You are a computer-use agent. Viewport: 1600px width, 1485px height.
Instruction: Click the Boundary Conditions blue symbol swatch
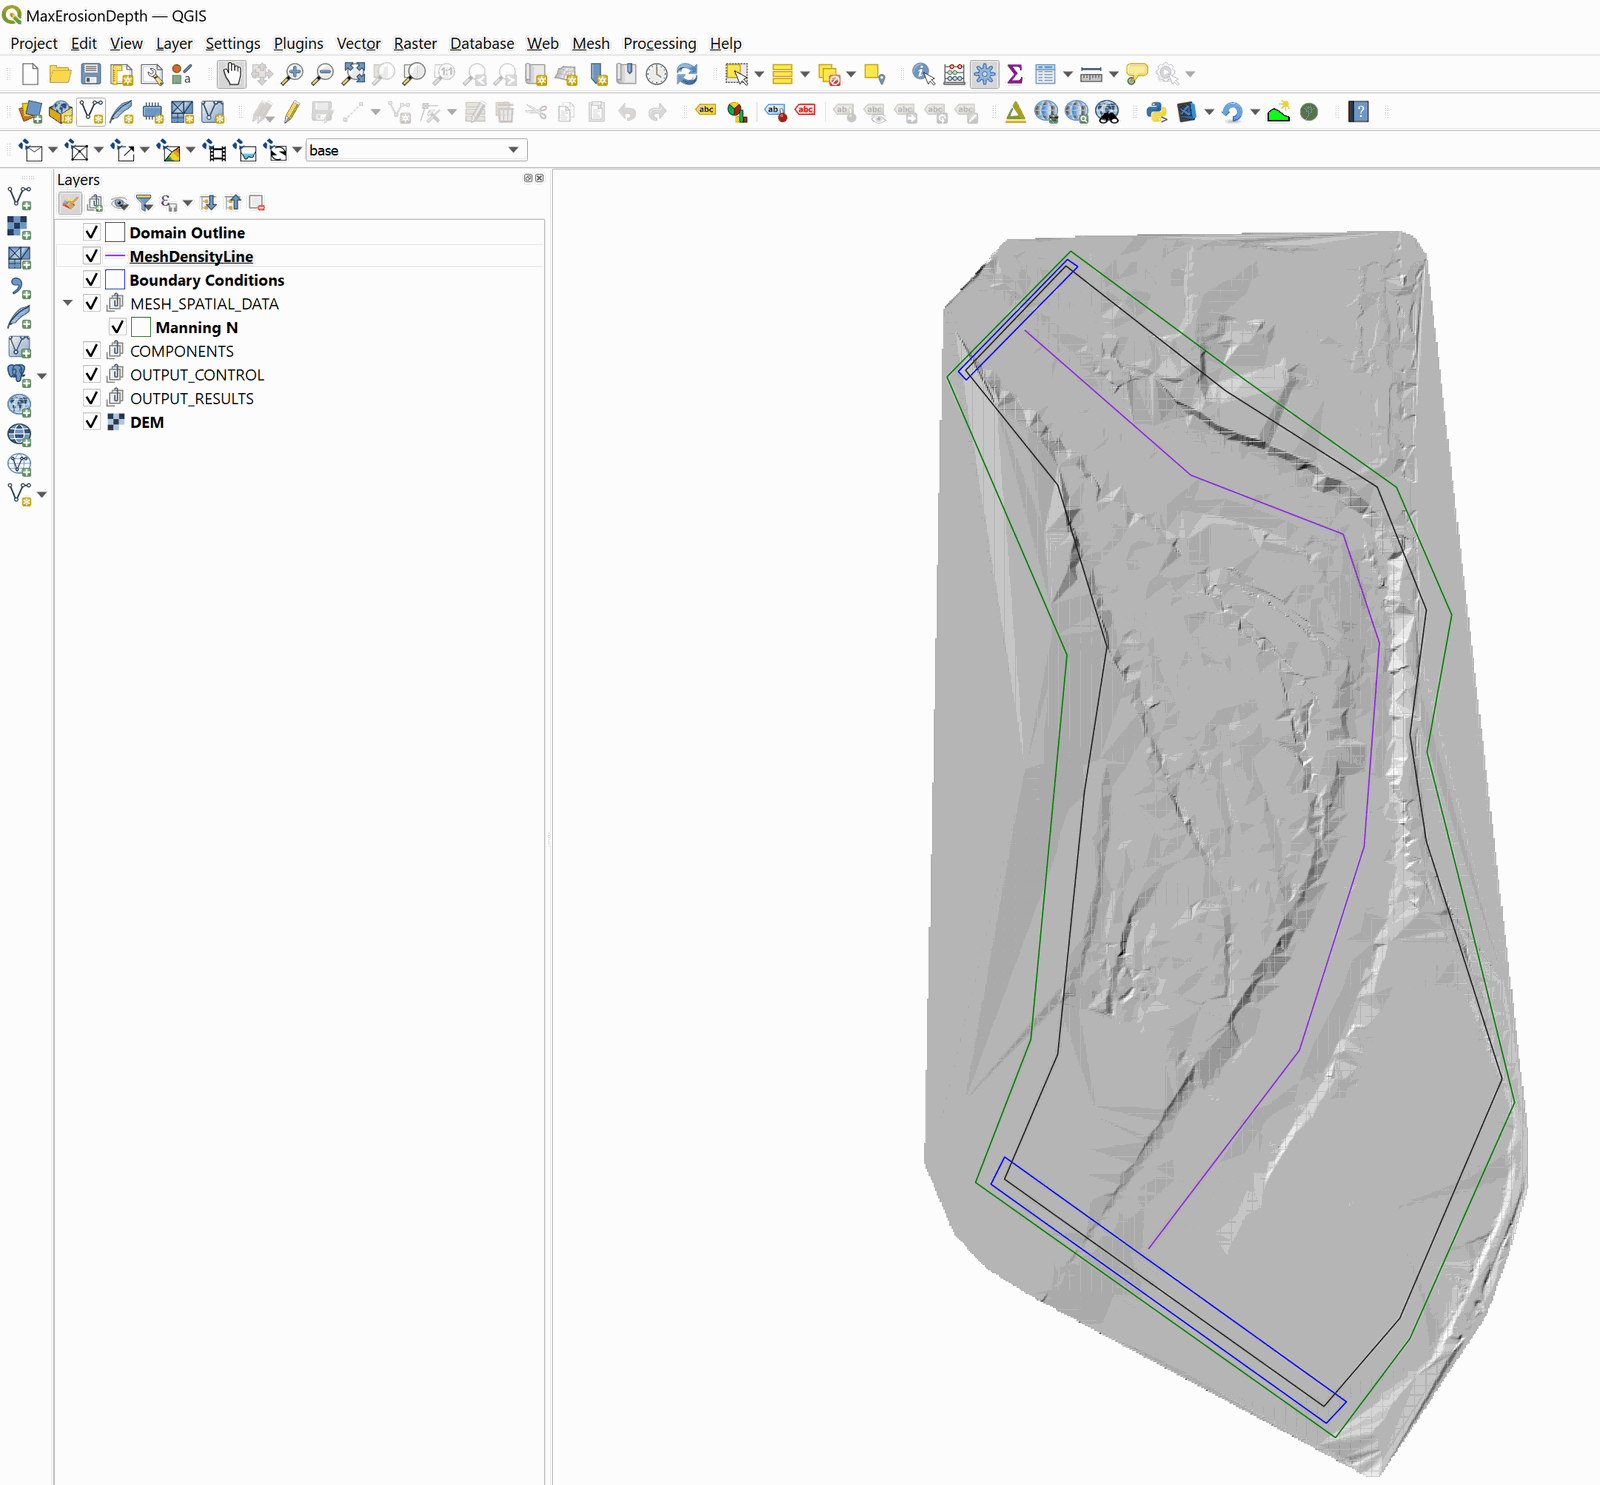click(115, 280)
